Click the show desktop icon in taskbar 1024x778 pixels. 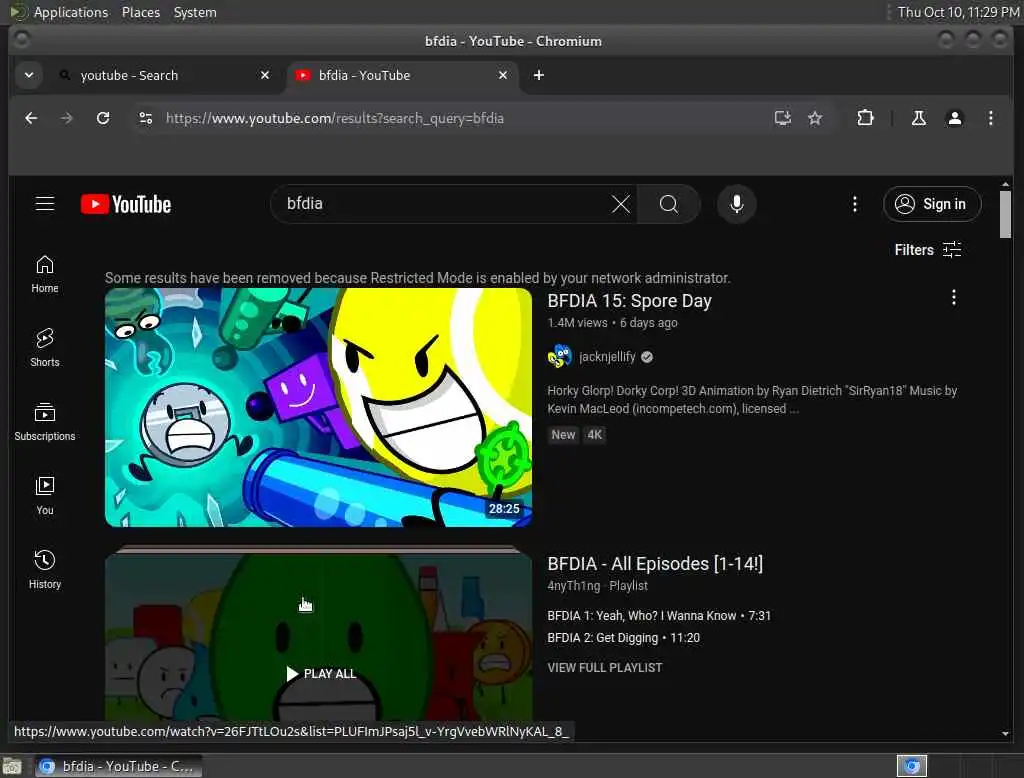tap(12, 766)
